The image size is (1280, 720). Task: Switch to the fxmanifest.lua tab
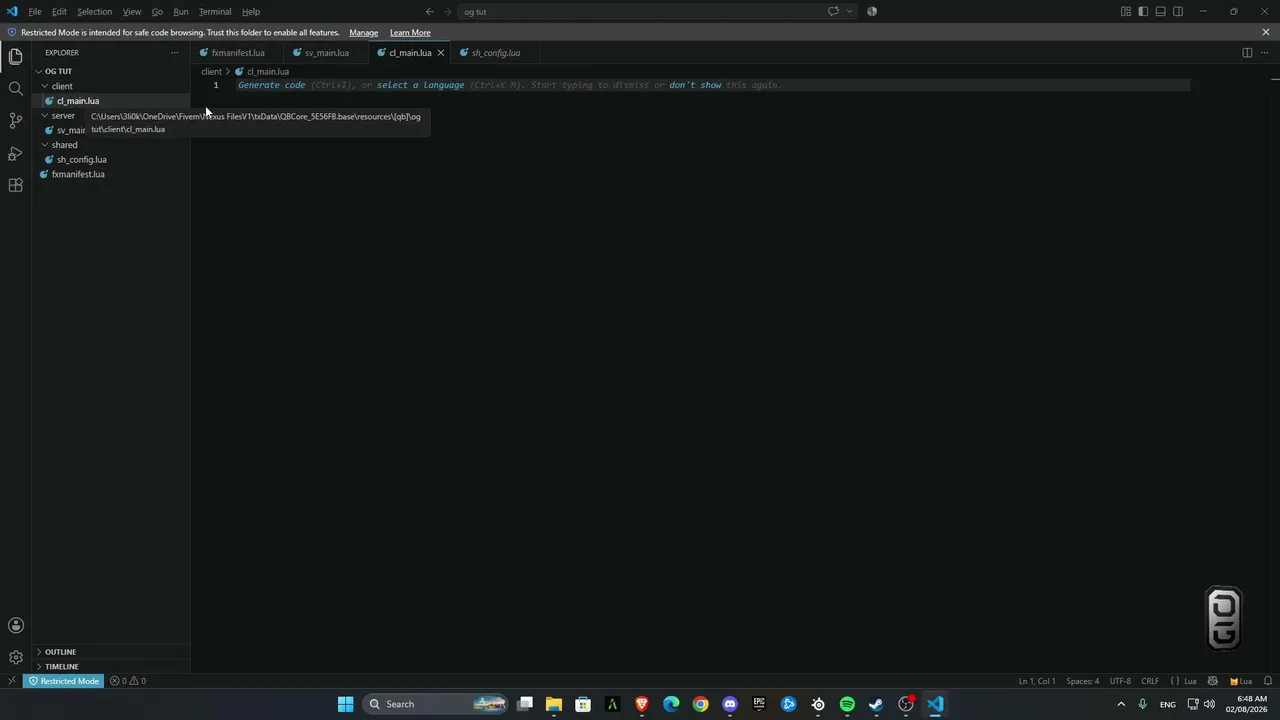point(238,53)
